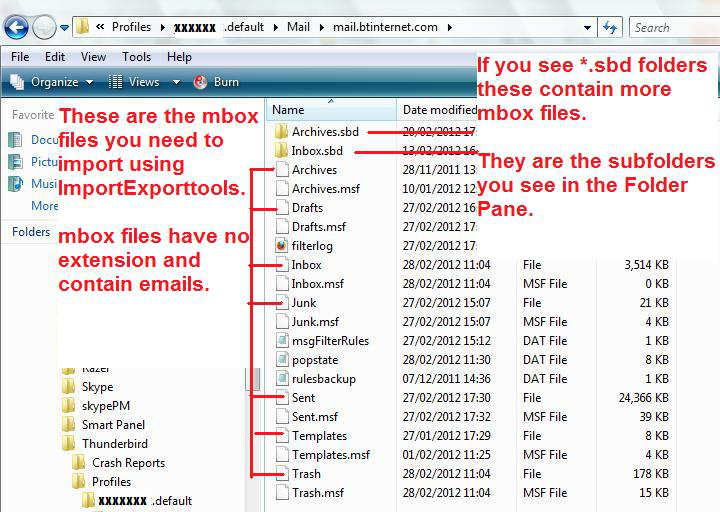
Task: Click the Refresh icon beside address bar
Action: [610, 28]
